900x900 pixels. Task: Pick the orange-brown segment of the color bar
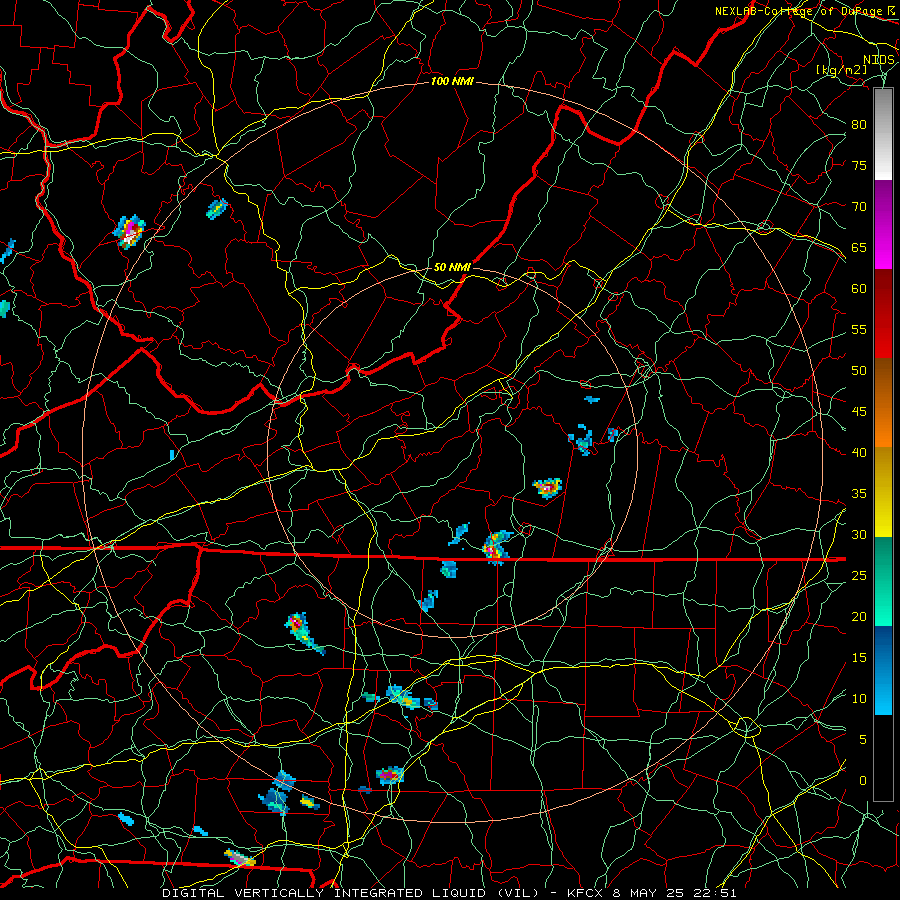pyautogui.click(x=883, y=403)
